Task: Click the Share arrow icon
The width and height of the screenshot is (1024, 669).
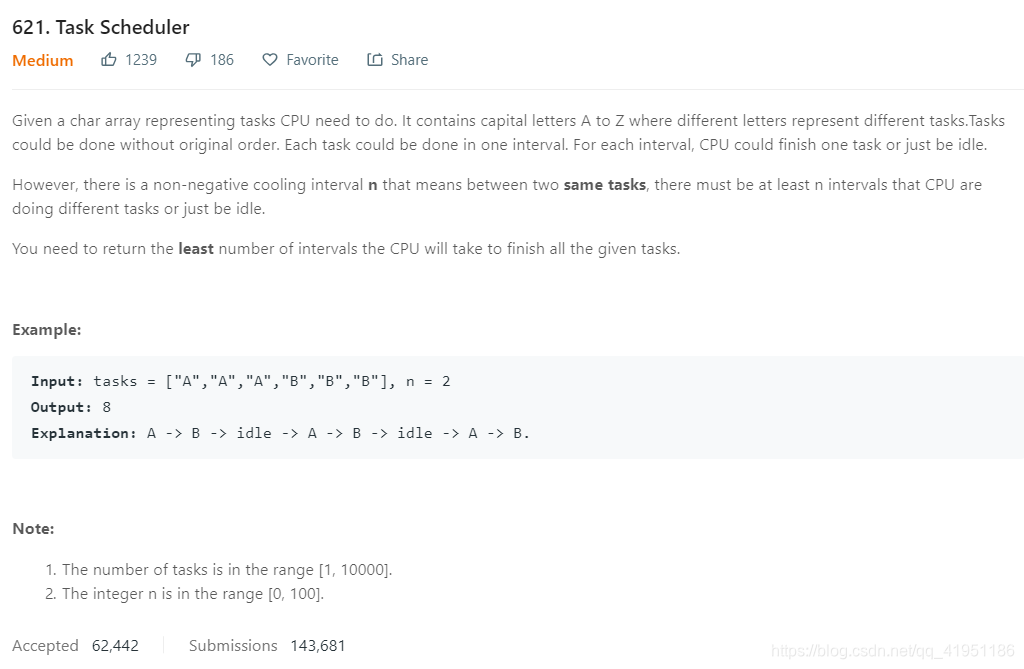Action: tap(375, 60)
